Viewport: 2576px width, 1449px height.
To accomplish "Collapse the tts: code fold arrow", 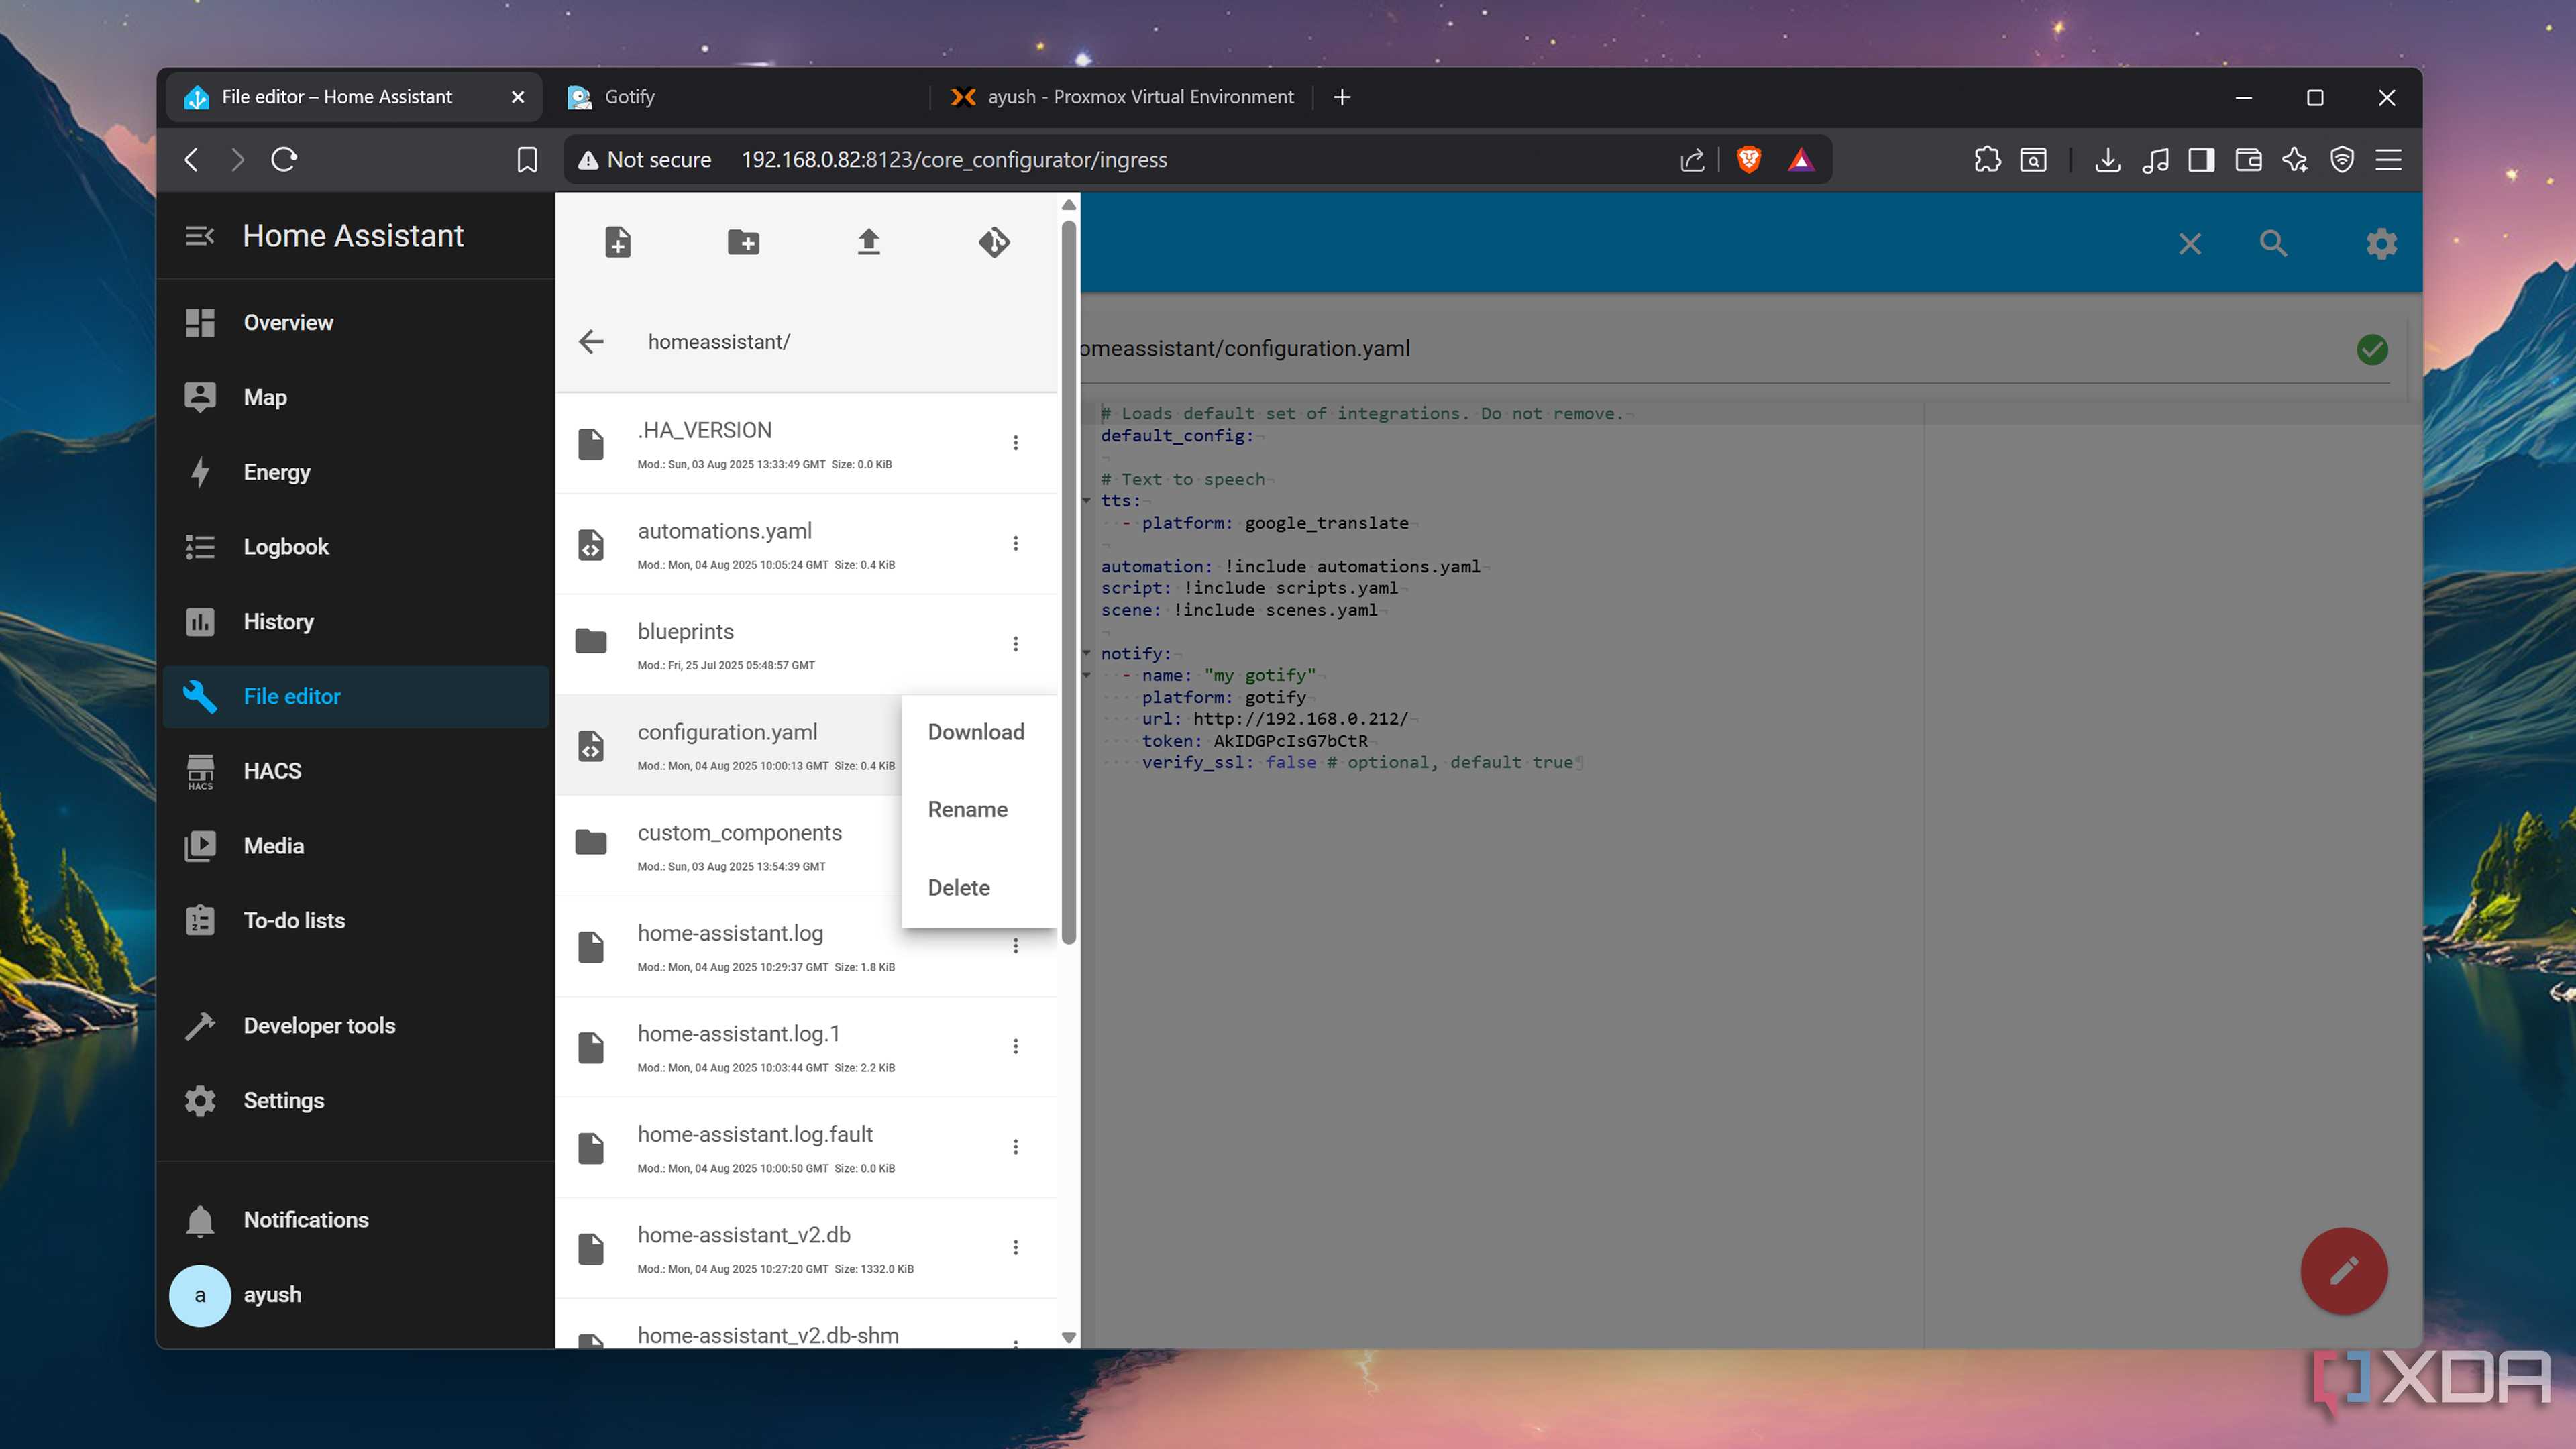I will click(1087, 501).
